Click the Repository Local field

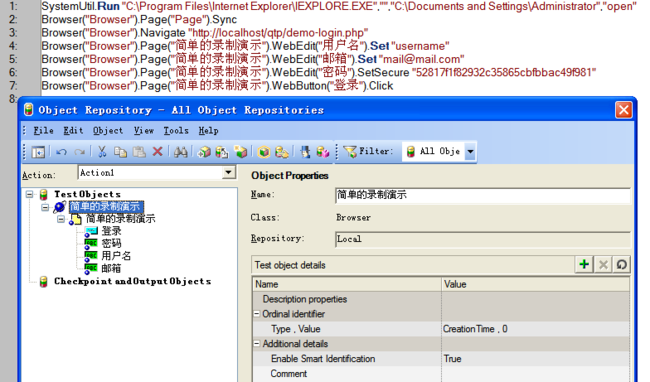pos(483,239)
